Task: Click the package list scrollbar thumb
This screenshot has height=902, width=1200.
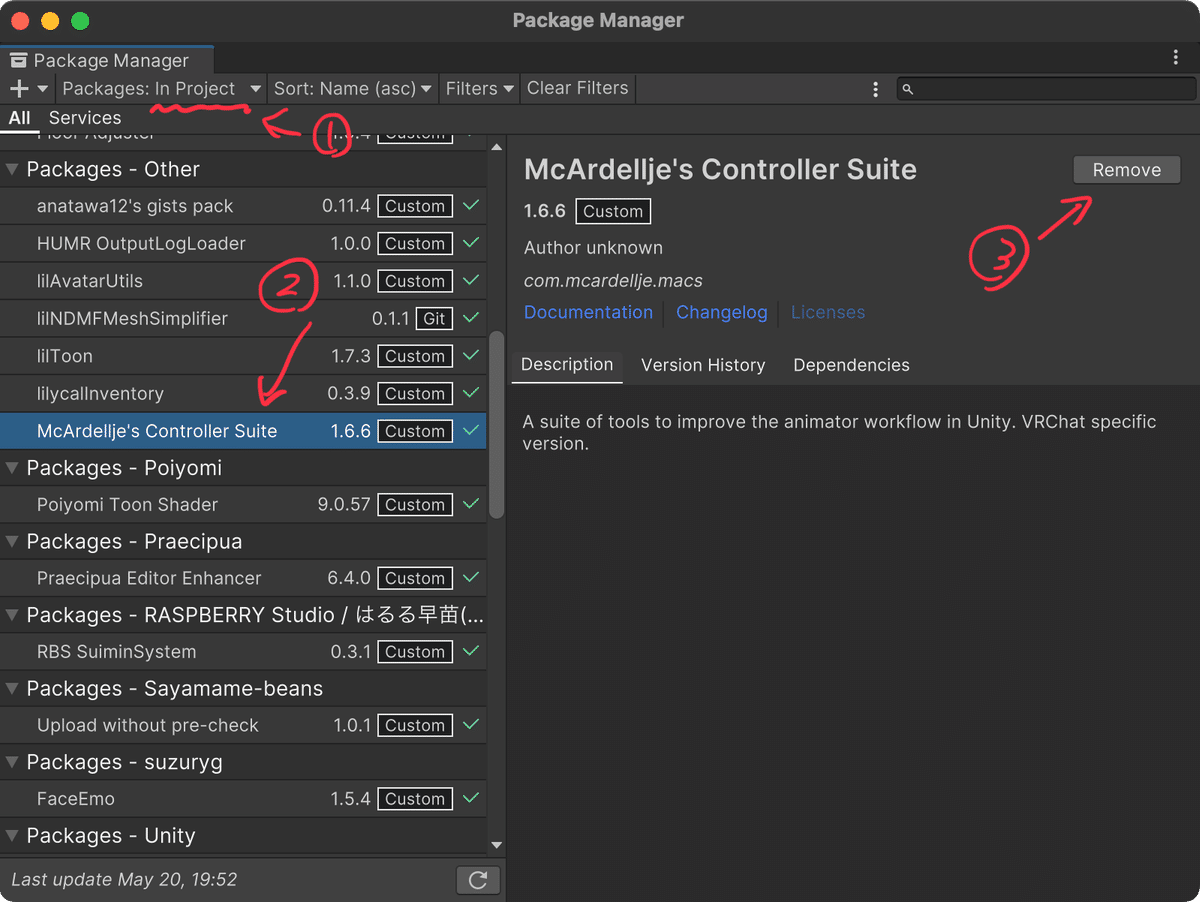Action: click(x=496, y=424)
